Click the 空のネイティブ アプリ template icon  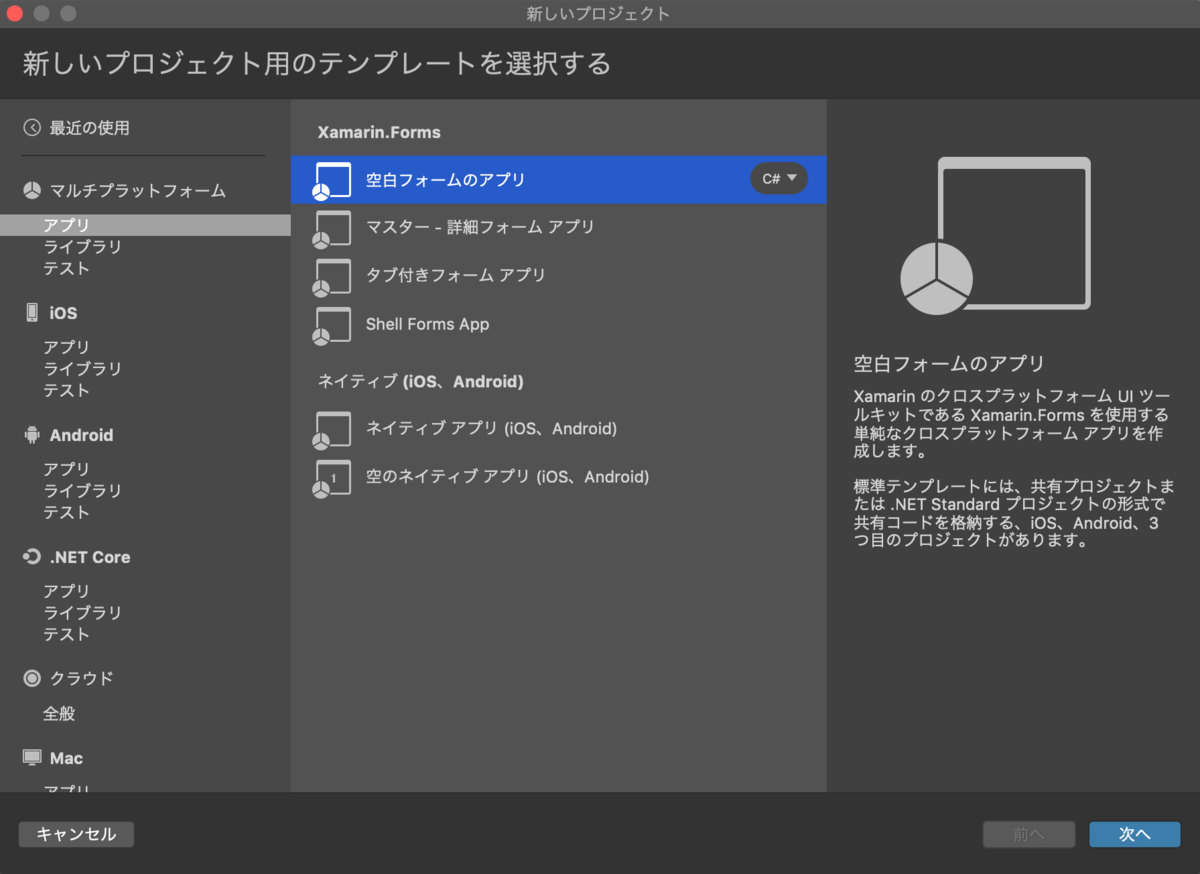(331, 478)
